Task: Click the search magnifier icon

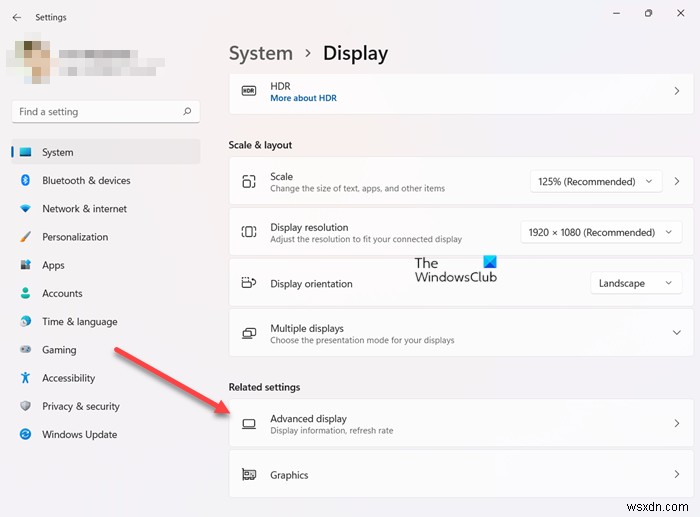Action: point(187,111)
